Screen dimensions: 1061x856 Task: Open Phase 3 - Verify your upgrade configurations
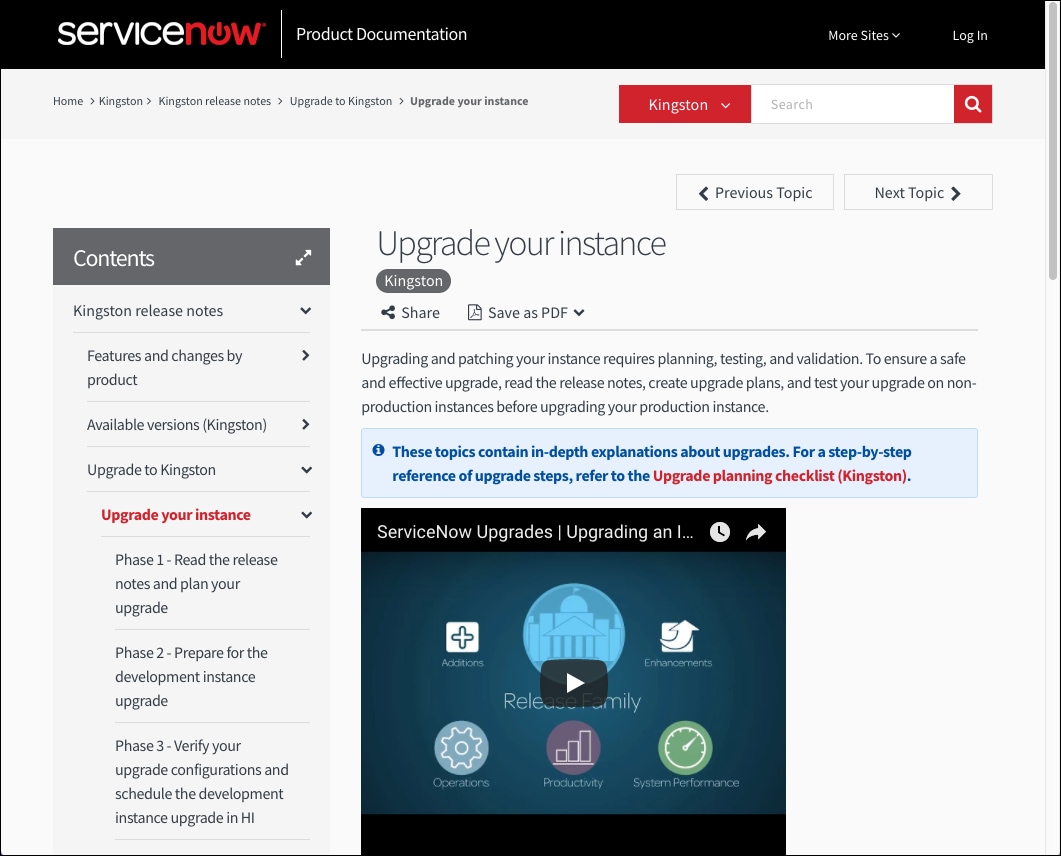(x=202, y=782)
